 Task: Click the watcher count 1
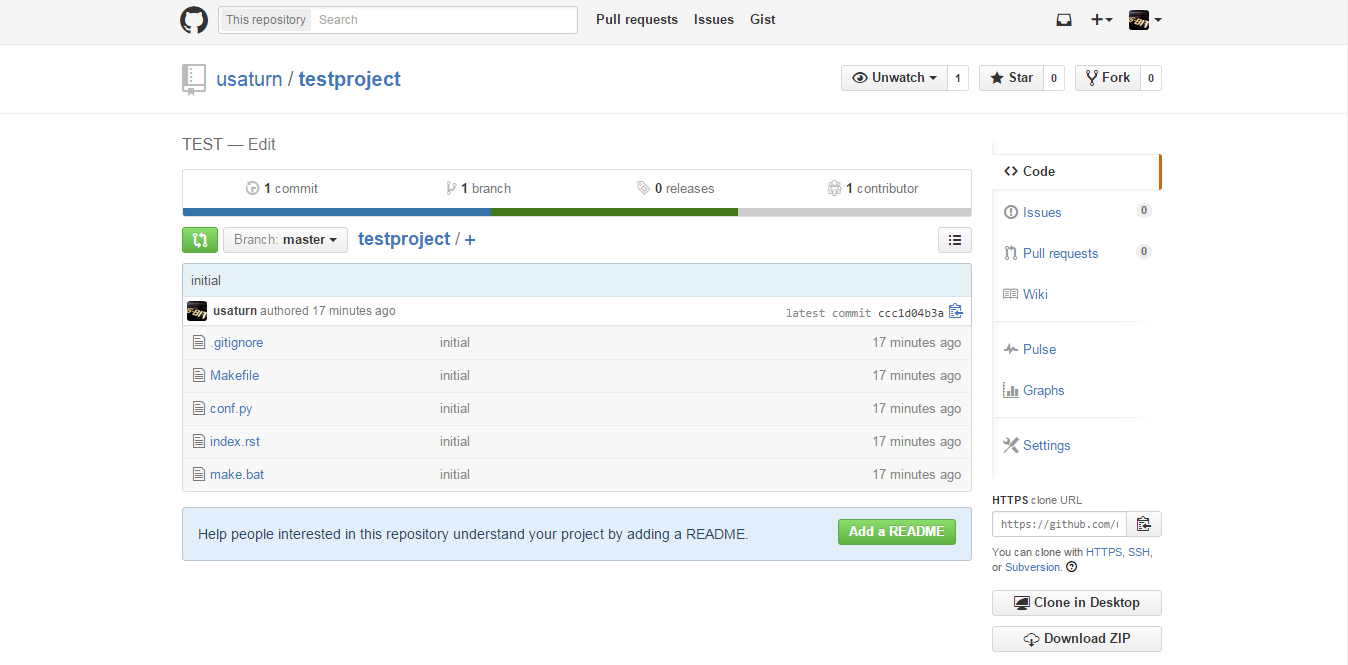point(958,78)
